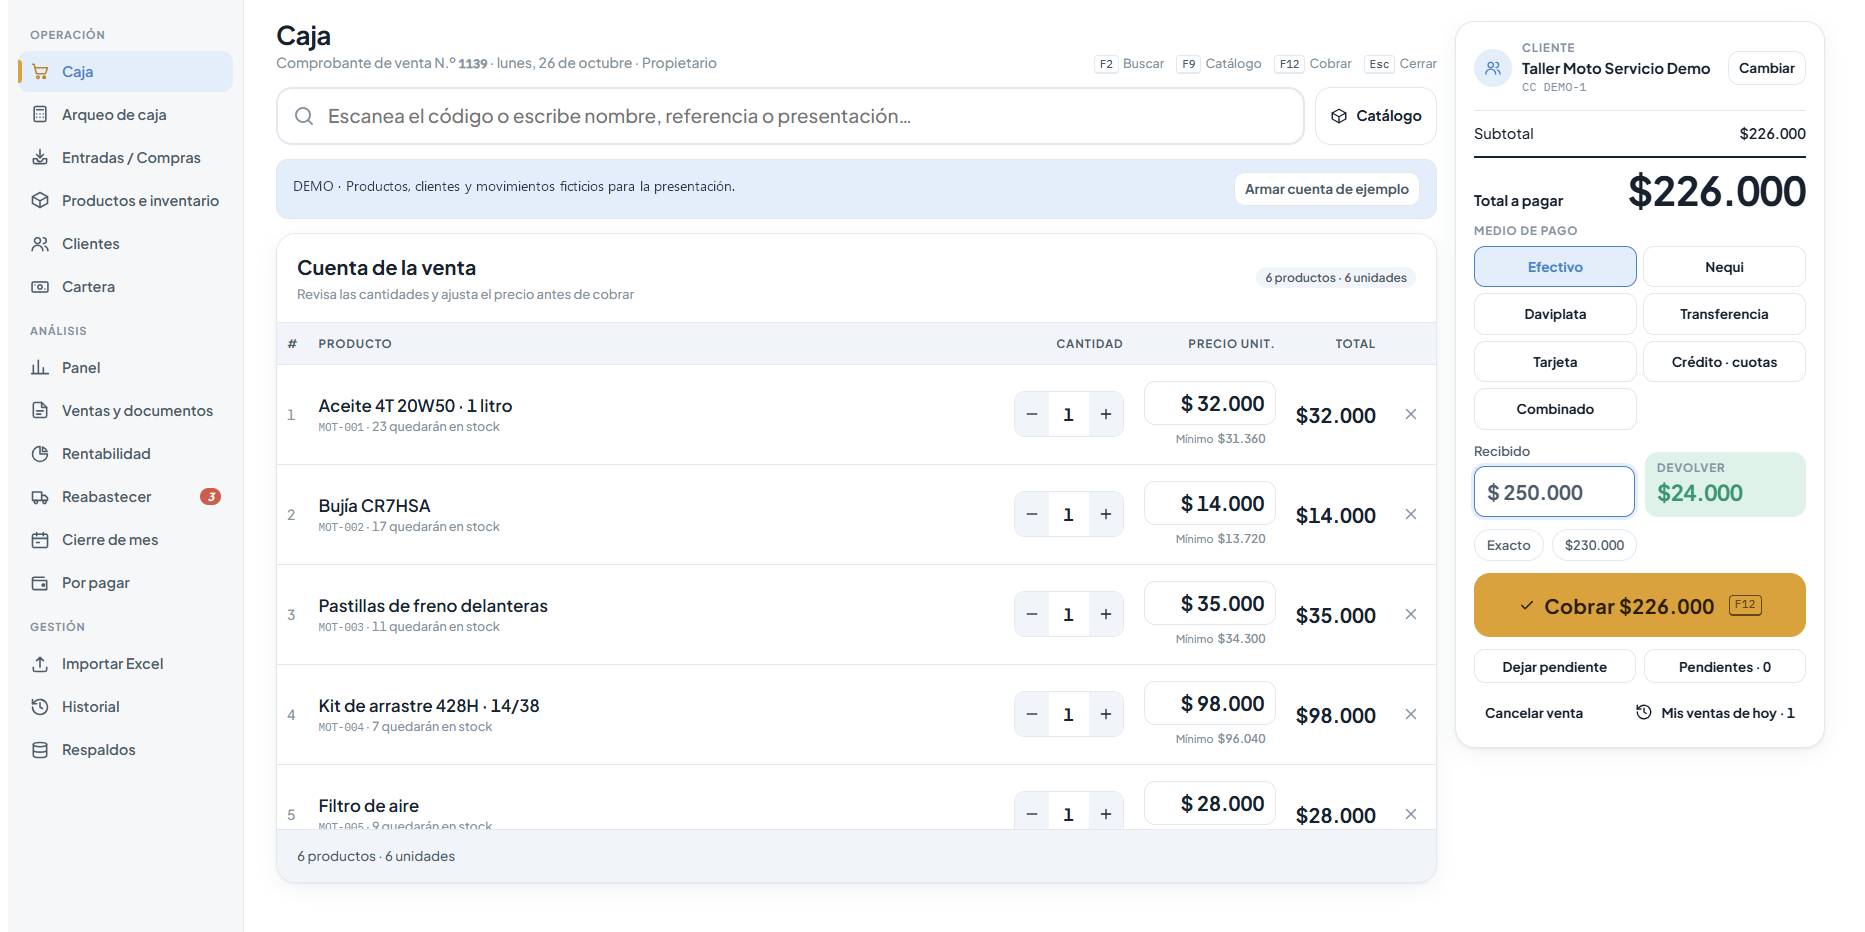
Task: Select Crédito · cuotas payment option
Action: [1724, 362]
